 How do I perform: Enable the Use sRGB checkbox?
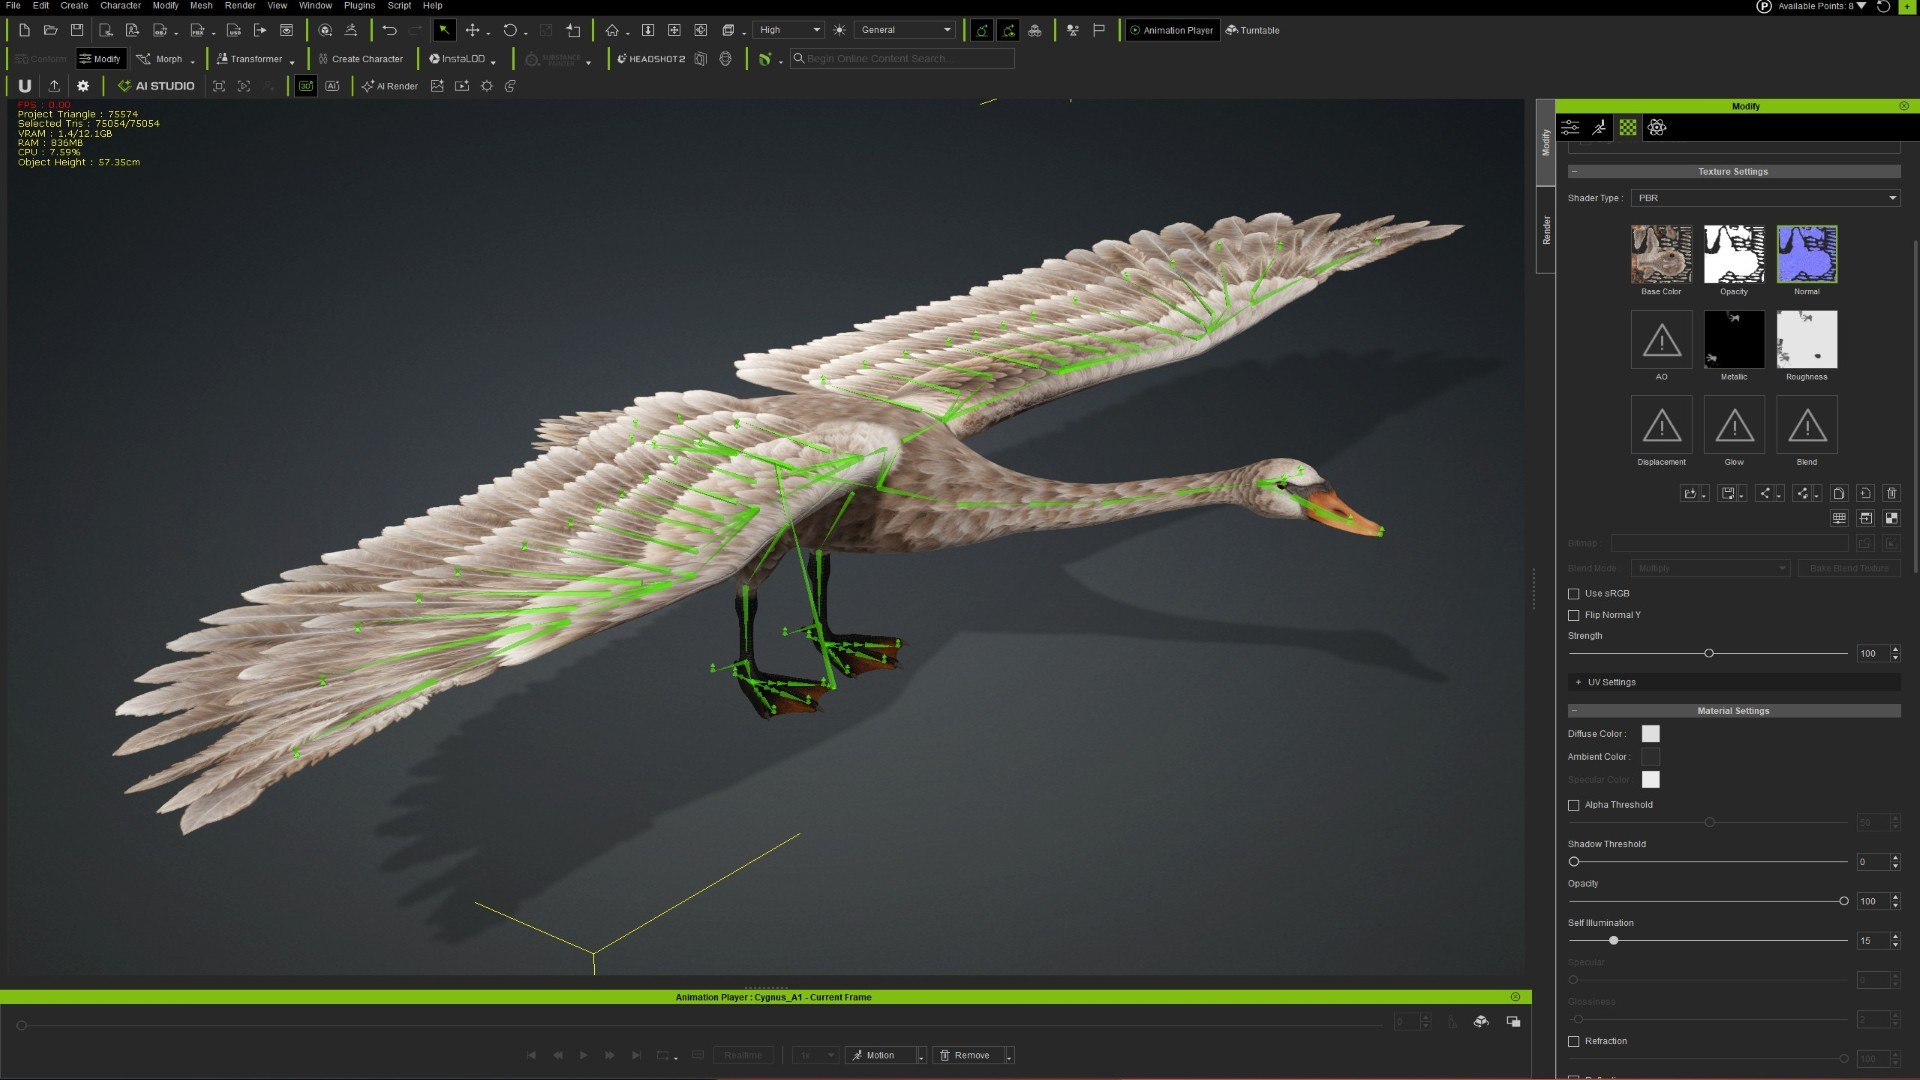click(x=1574, y=594)
